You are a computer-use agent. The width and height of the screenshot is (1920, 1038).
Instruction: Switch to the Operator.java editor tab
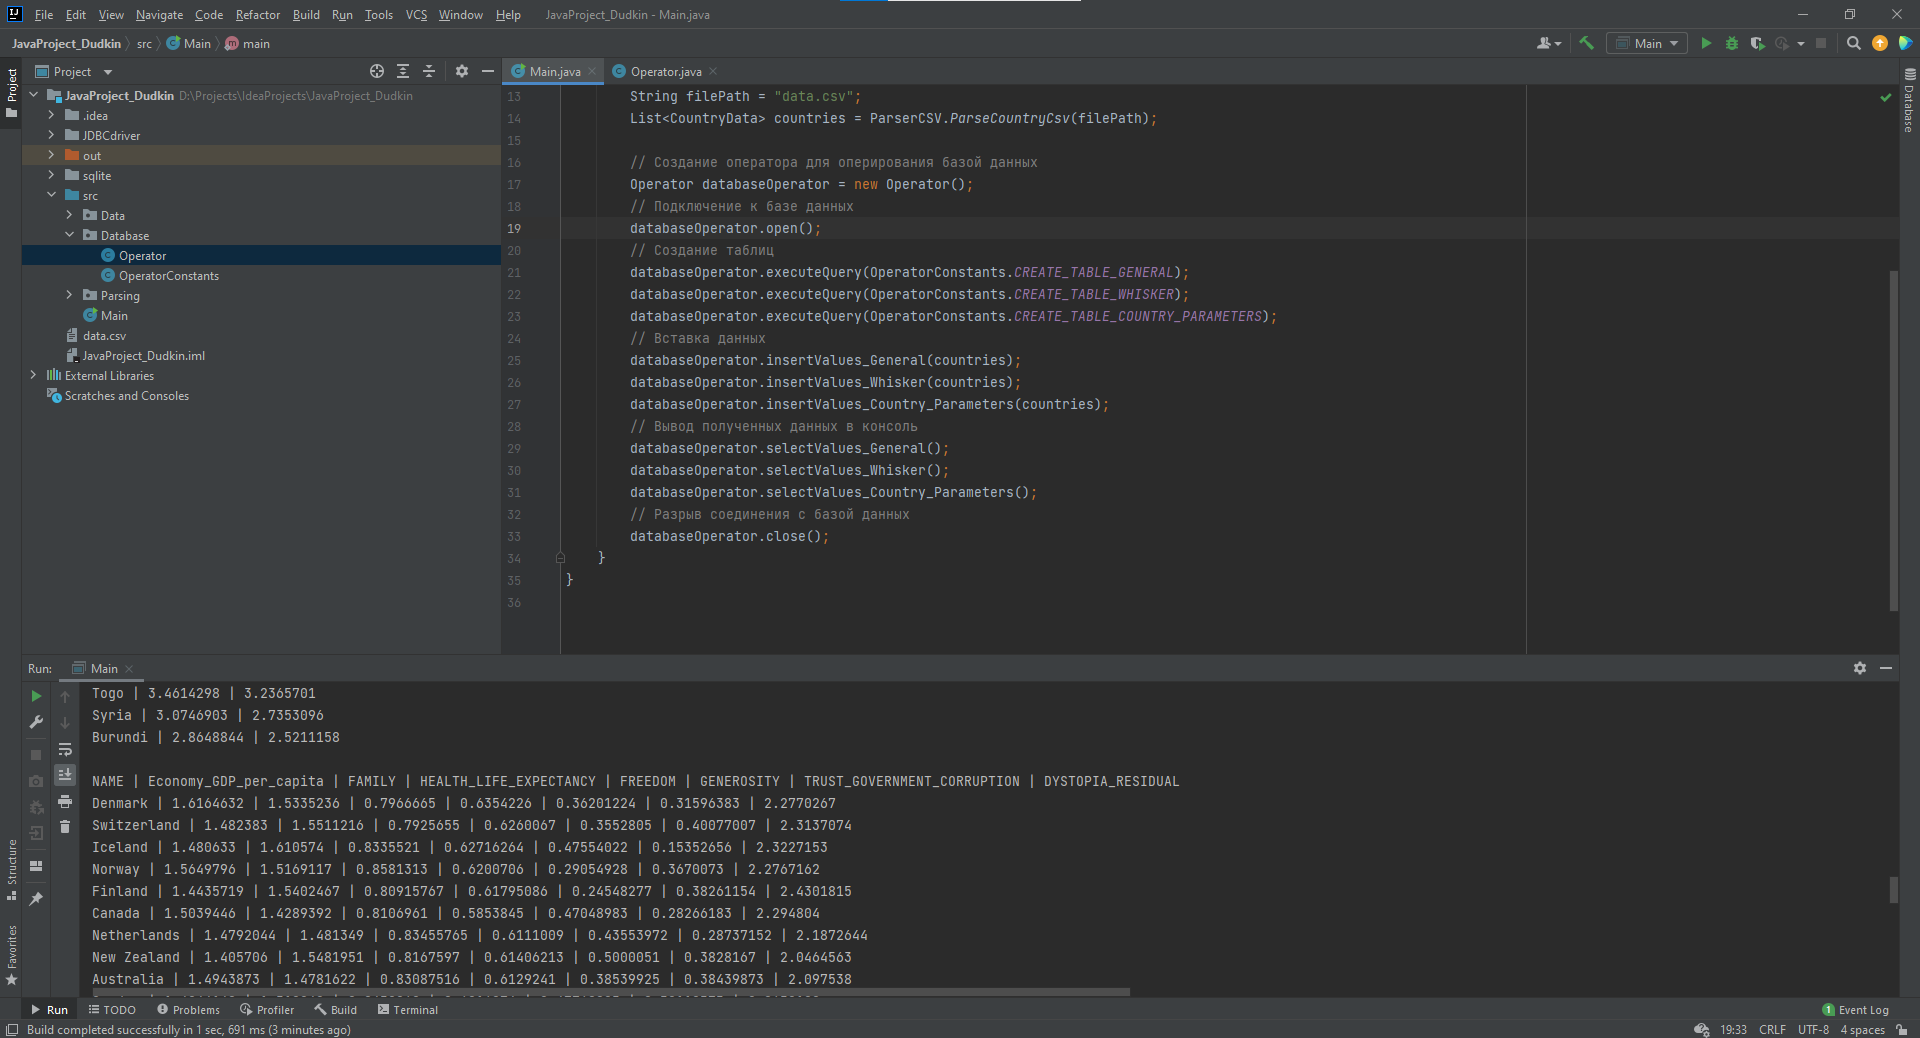pyautogui.click(x=665, y=71)
